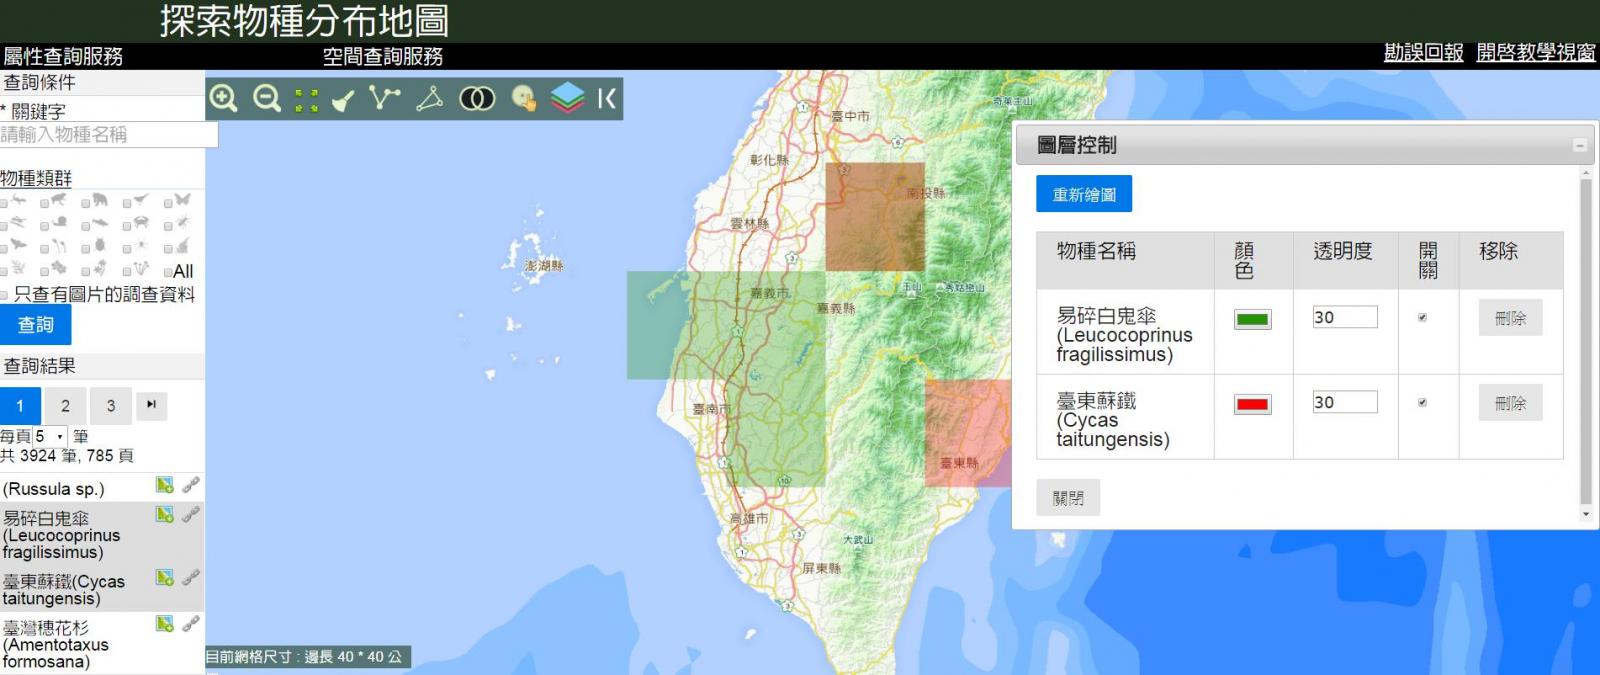
Task: Add Russula sp. layer to map
Action: (165, 485)
